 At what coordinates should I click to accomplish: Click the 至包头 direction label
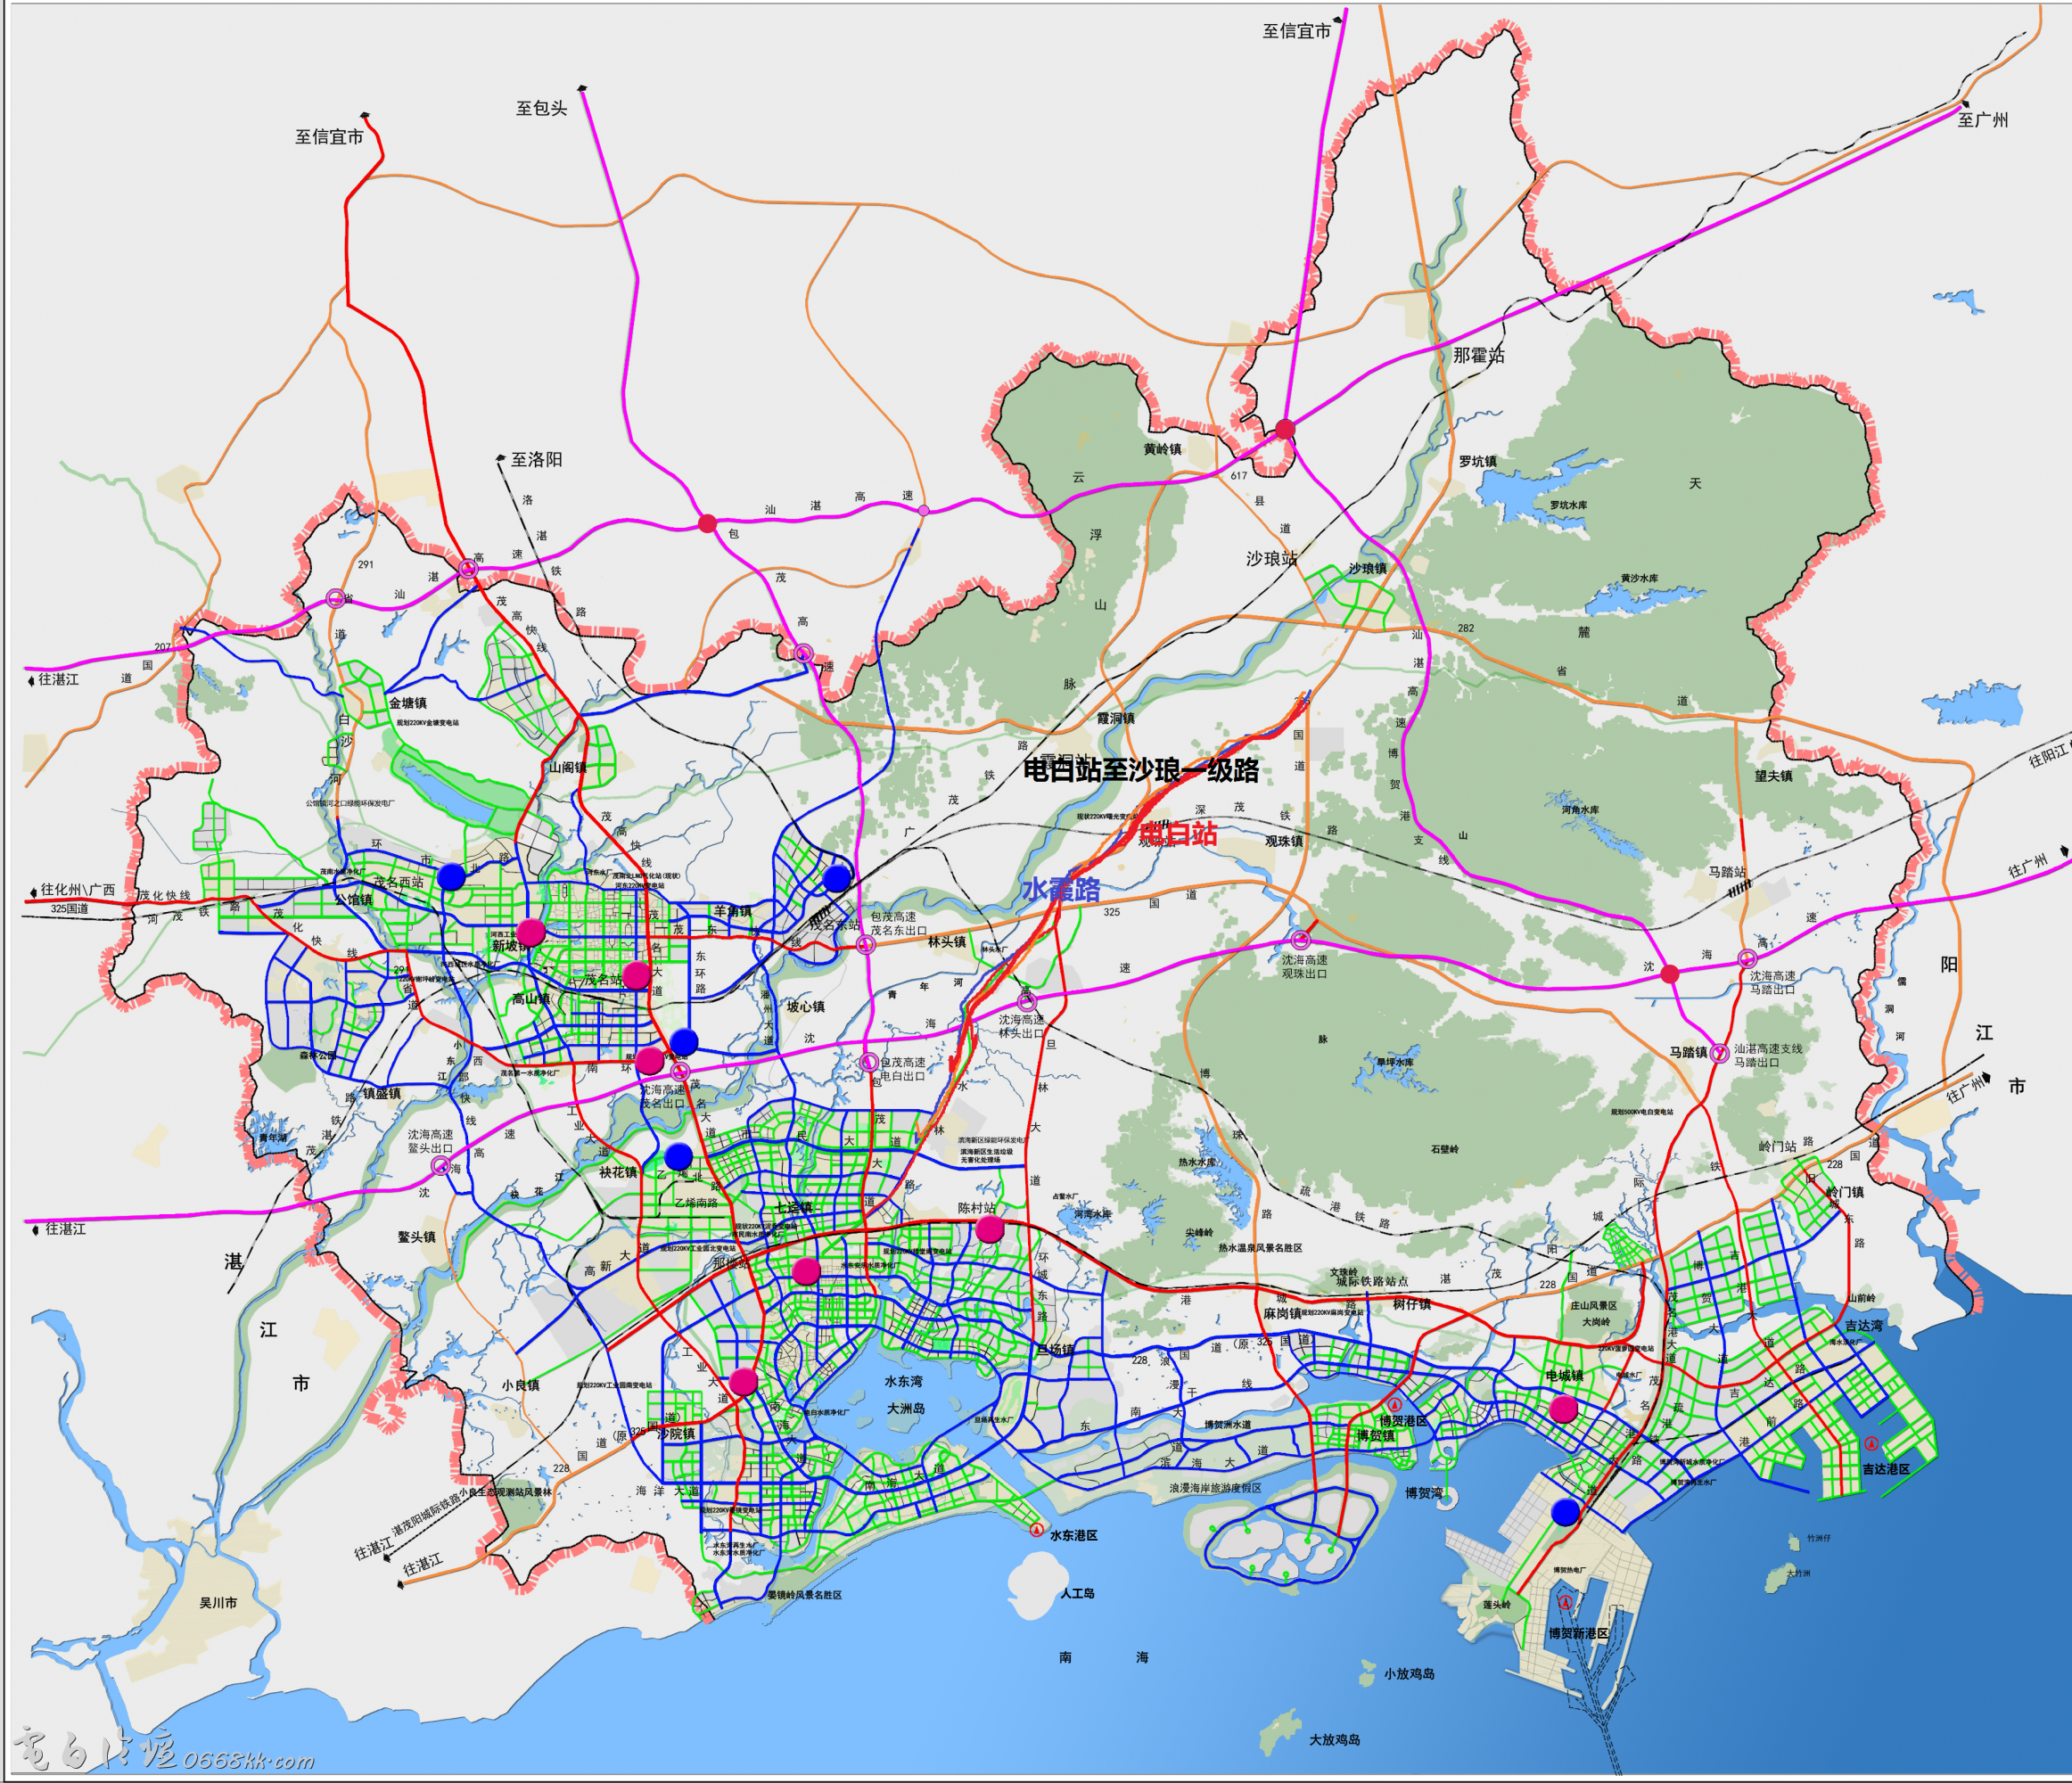click(541, 108)
